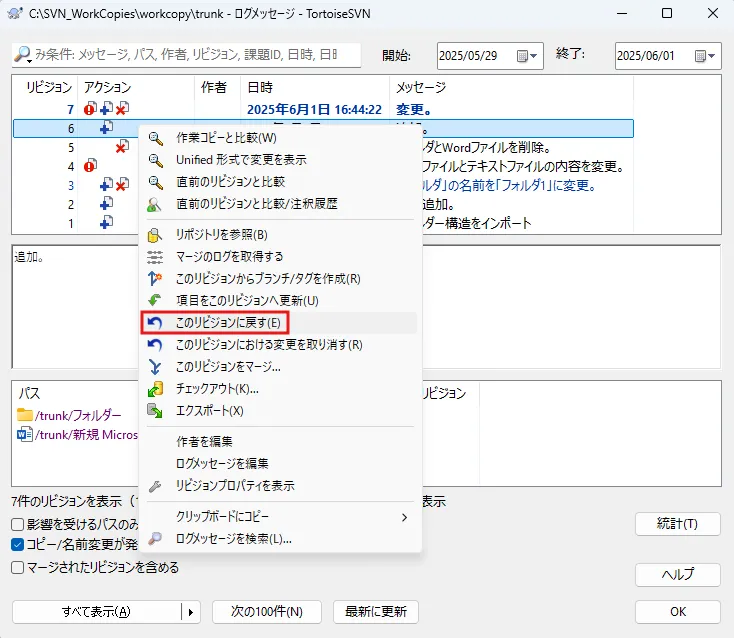Uncheck the コピー/名前変更 checkbox
734x638 pixels.
(x=17, y=544)
